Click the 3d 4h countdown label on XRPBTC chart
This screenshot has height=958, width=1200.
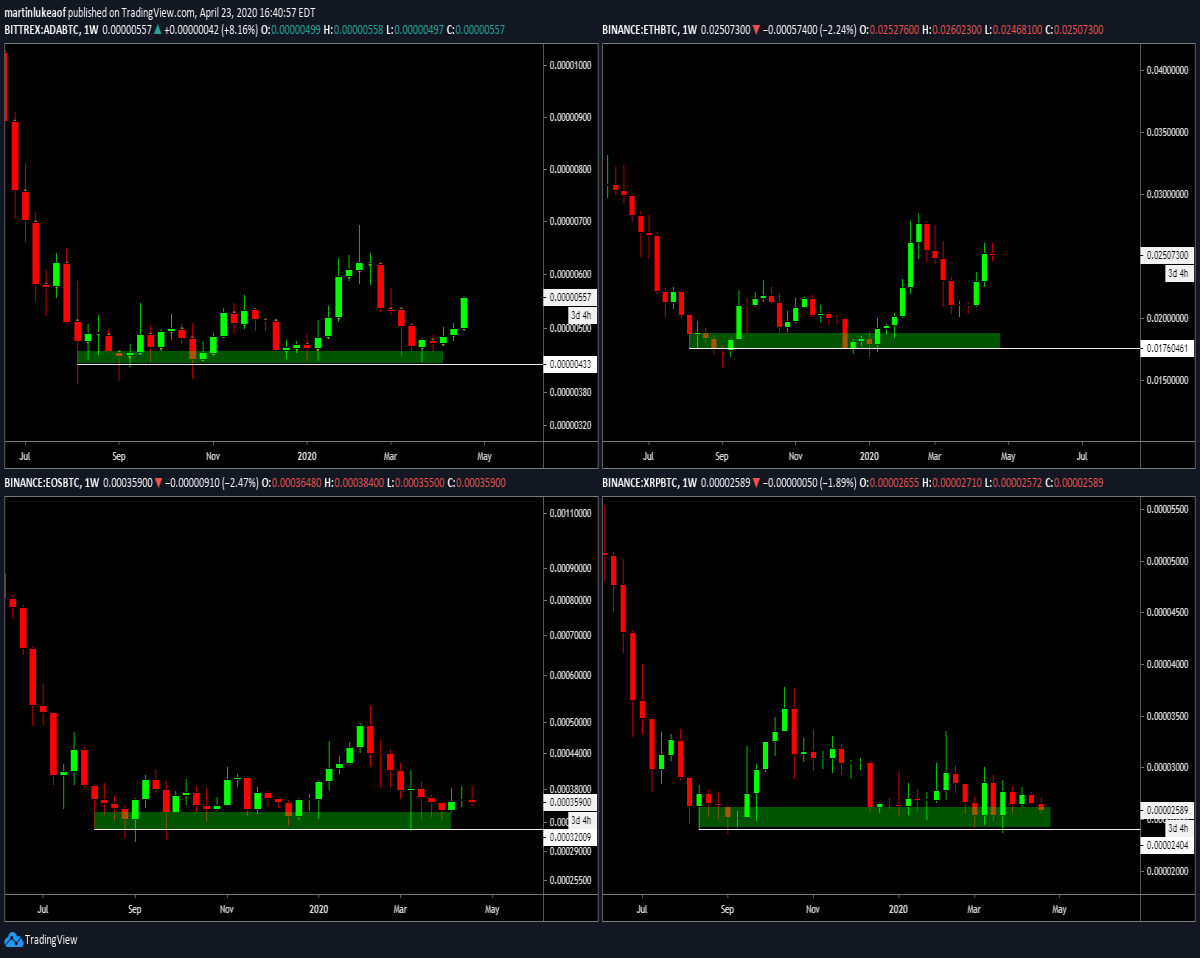1179,828
